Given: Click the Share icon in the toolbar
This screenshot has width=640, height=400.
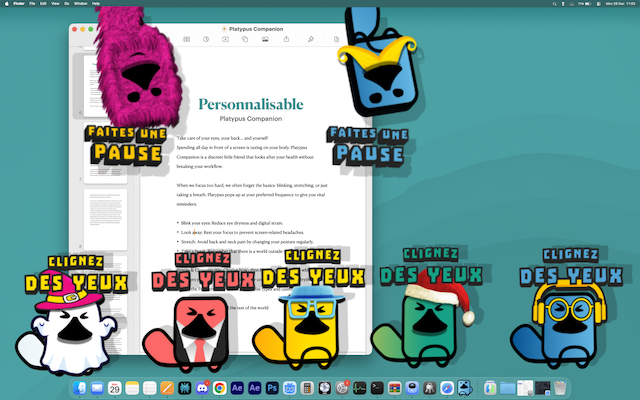Looking at the screenshot, I should pos(287,39).
